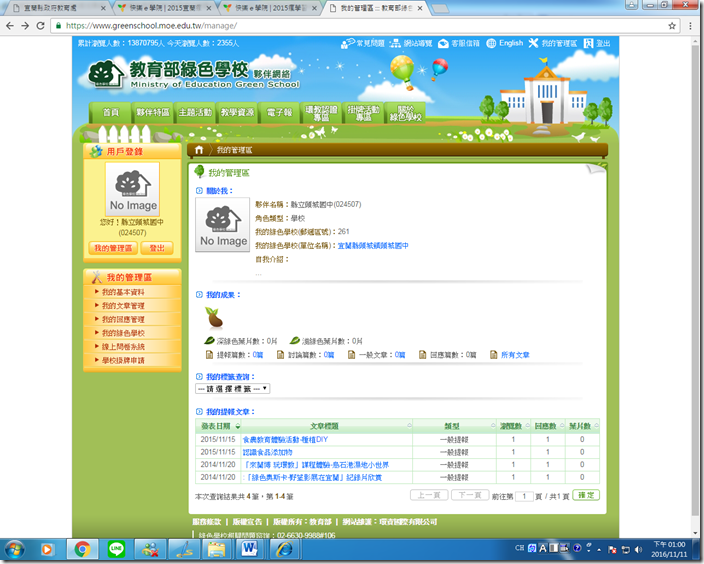Expand 我的基本資料 in the sidebar menu

coord(123,292)
